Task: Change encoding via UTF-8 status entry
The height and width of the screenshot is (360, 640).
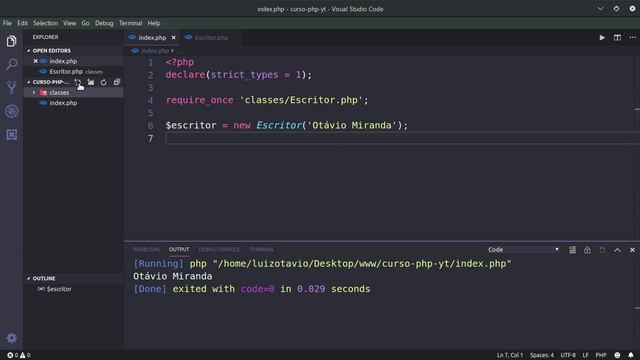Action: [x=568, y=355]
